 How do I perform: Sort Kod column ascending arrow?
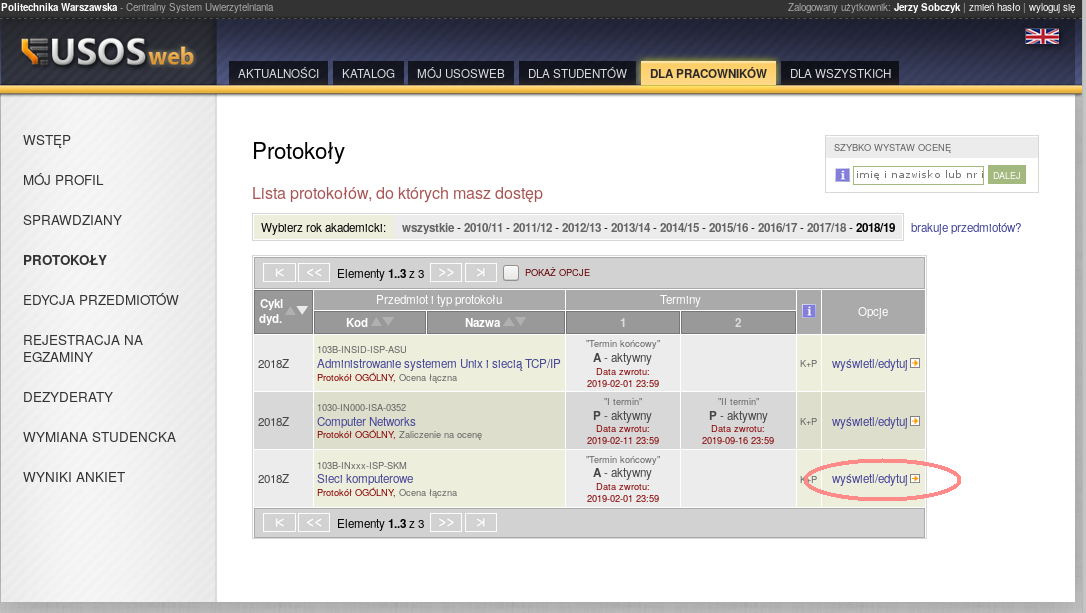pos(376,322)
